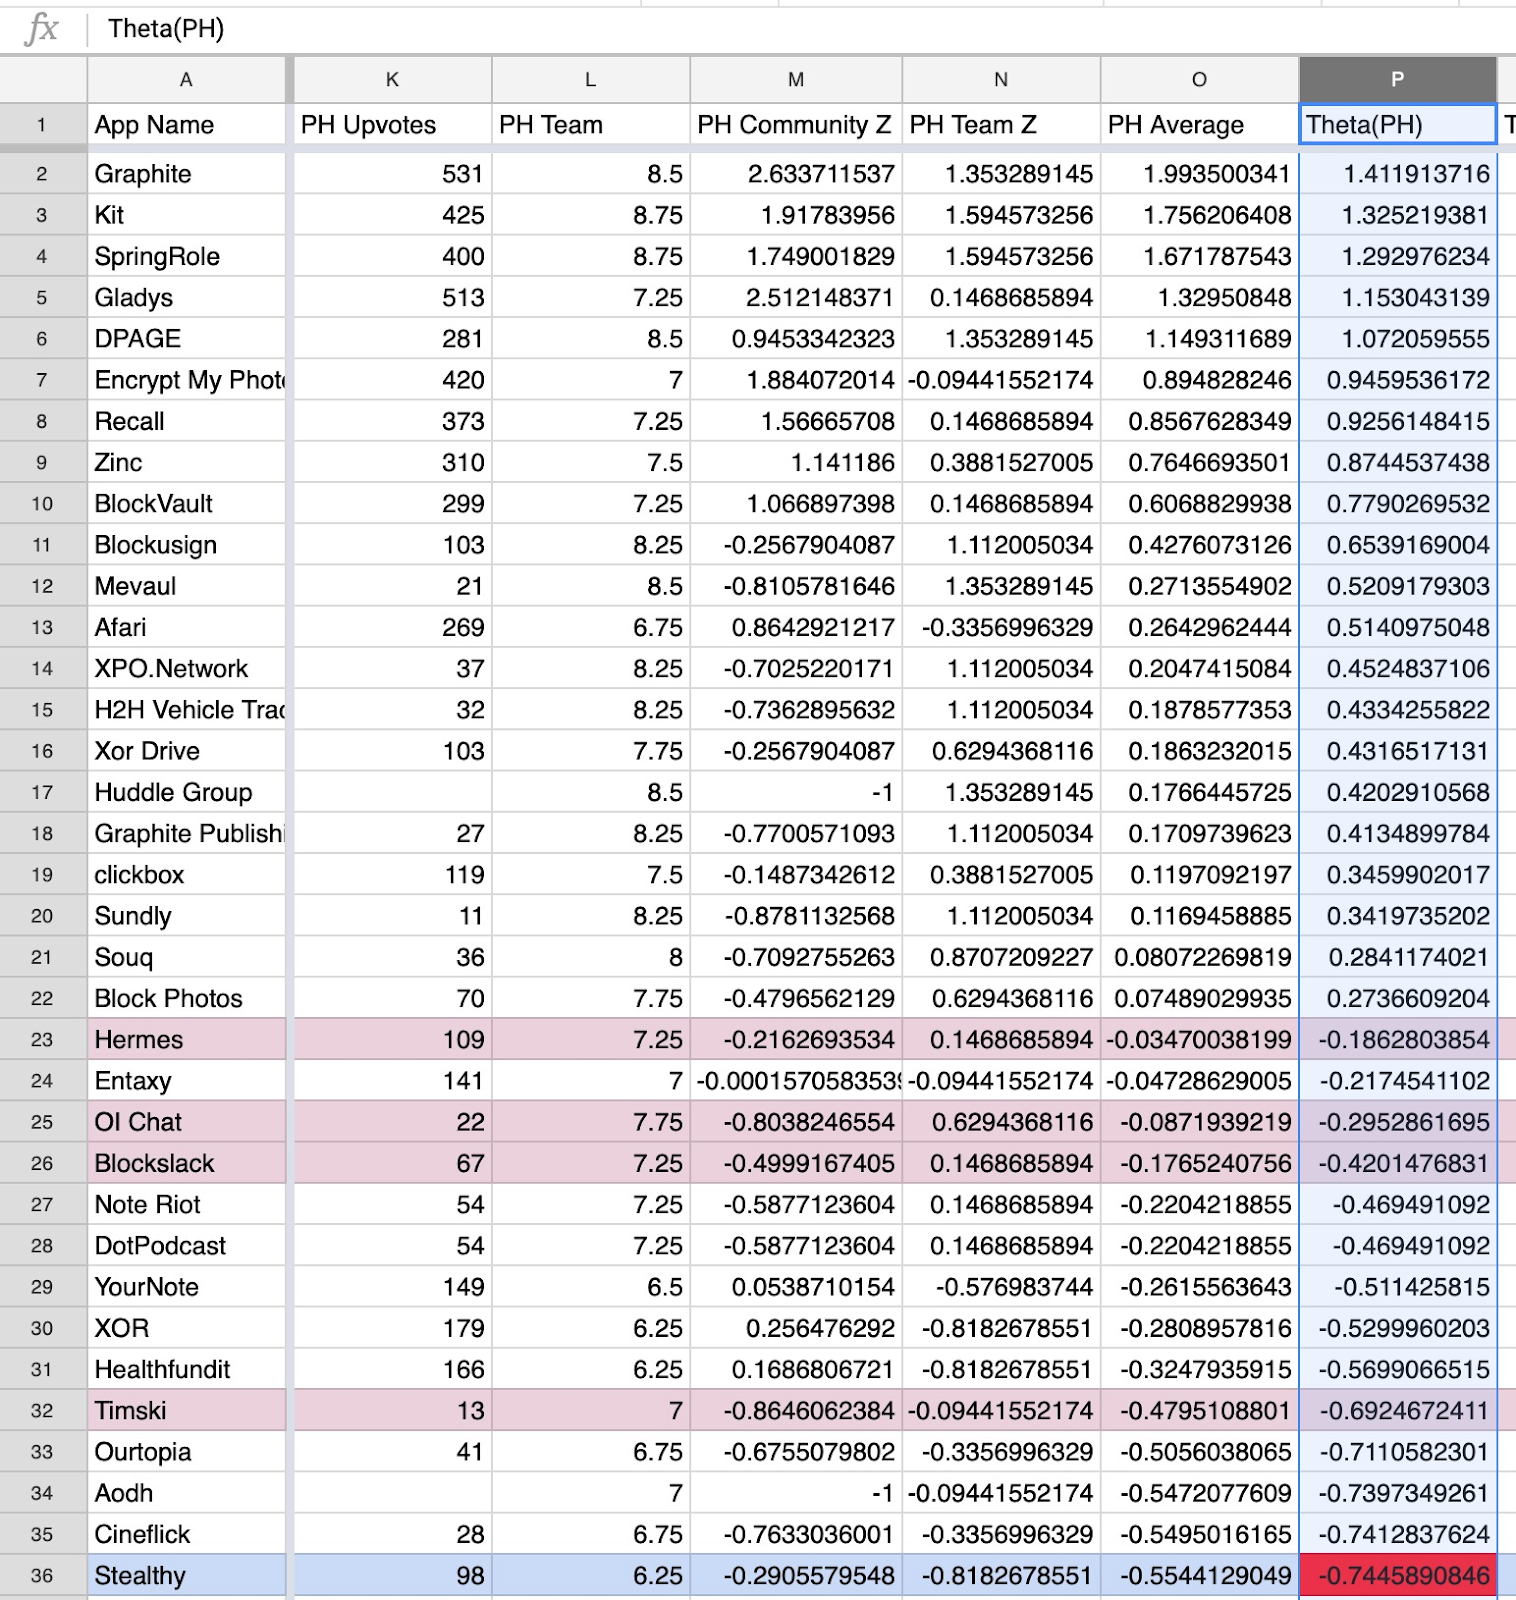Screen dimensions: 1516x1600
Task: Select the Afari cell
Action: click(x=187, y=627)
